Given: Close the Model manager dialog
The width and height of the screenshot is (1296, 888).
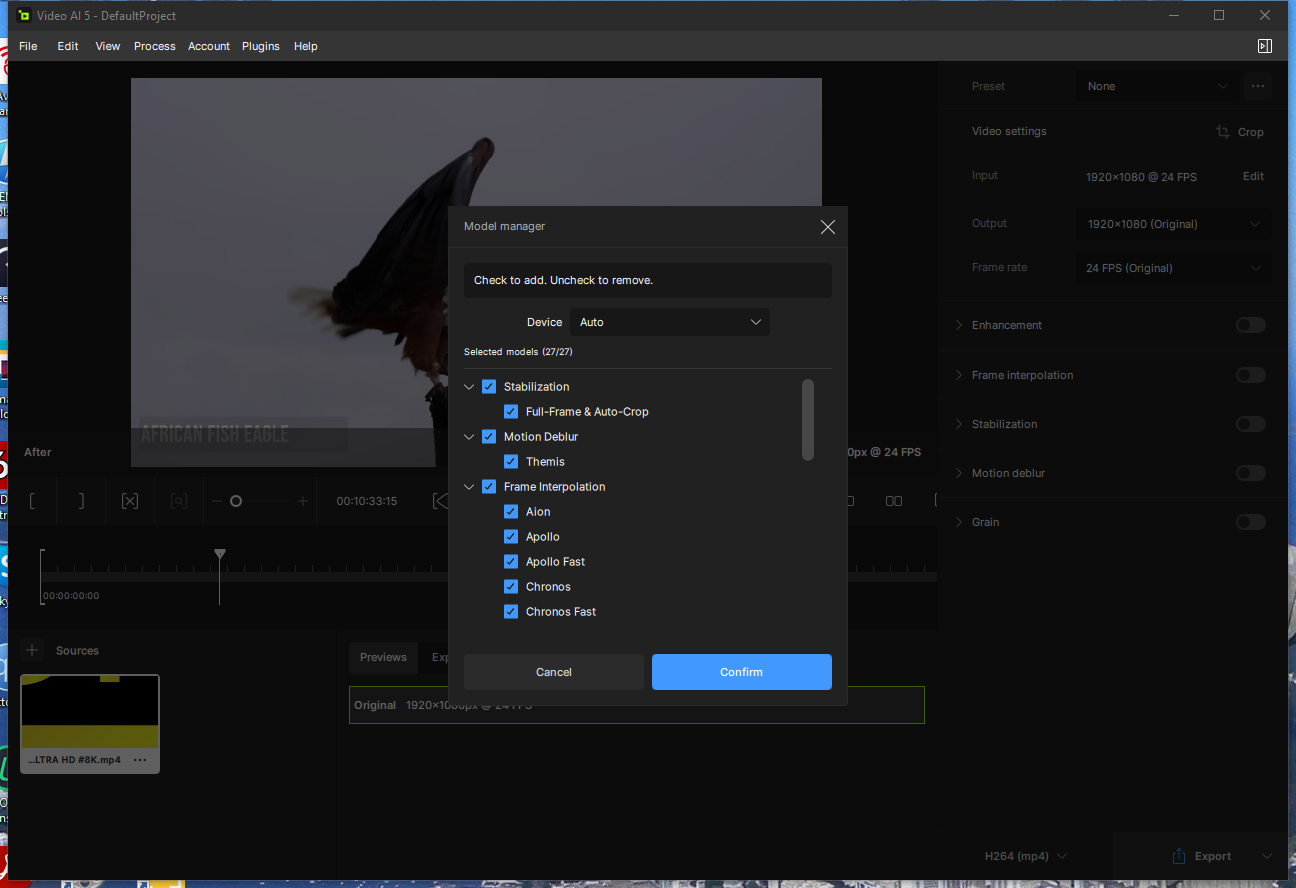Looking at the screenshot, I should point(827,227).
